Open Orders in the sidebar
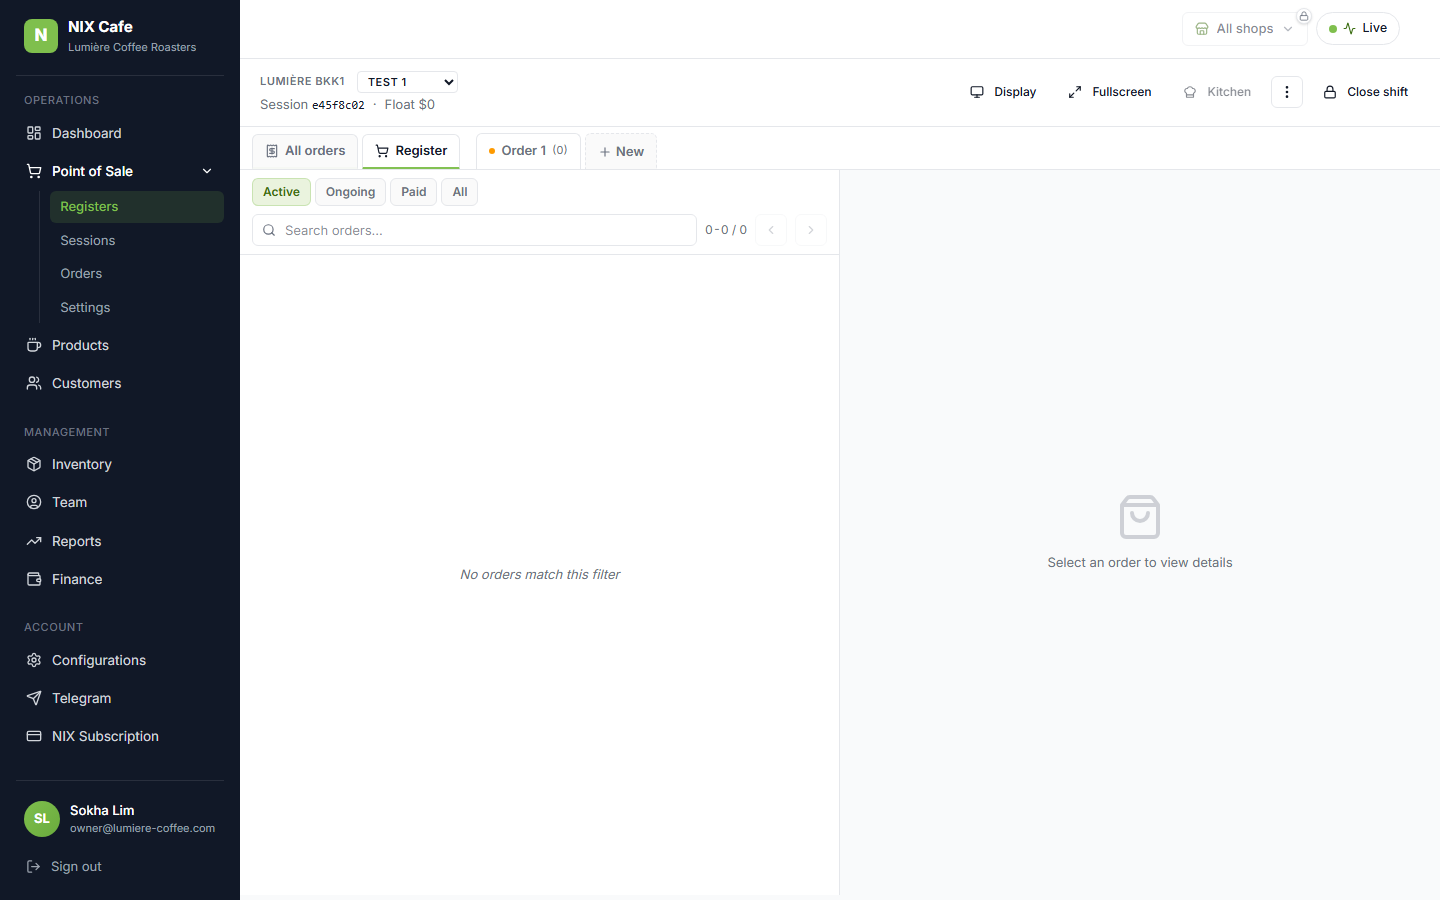The height and width of the screenshot is (900, 1440). point(137,273)
